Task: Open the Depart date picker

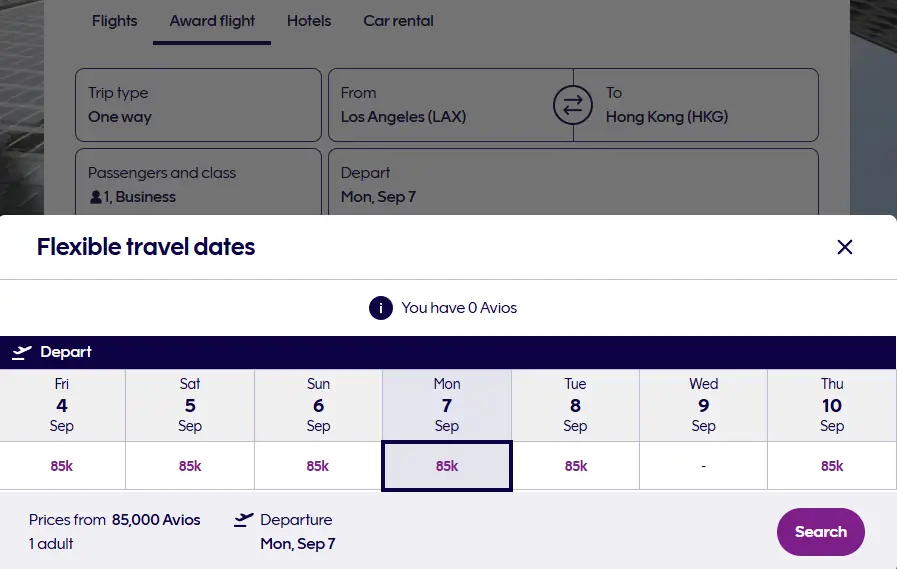Action: pos(573,184)
